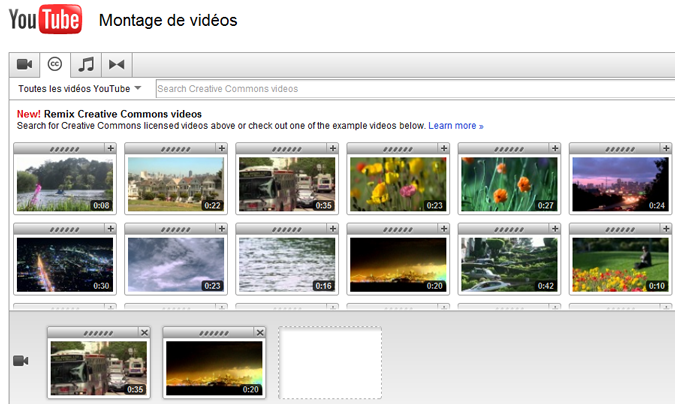675x404 pixels.
Task: Click the timeline video track camera icon
Action: [20, 360]
